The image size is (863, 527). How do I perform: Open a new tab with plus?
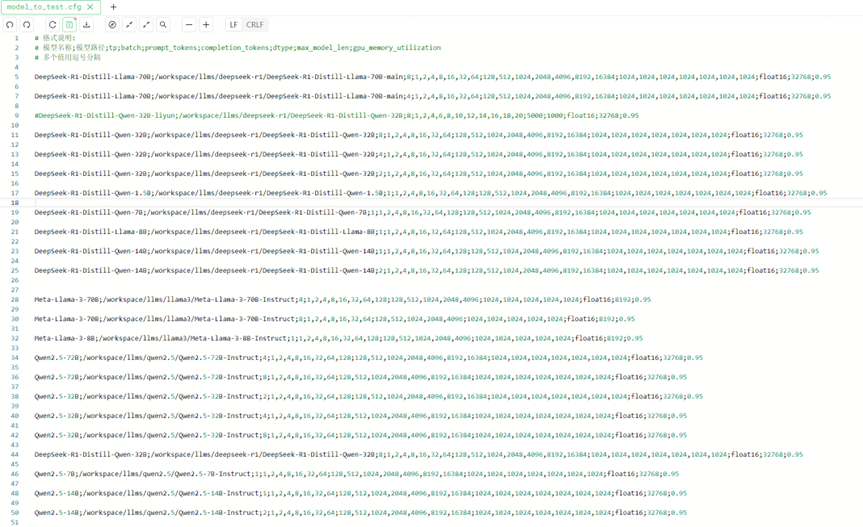point(113,7)
